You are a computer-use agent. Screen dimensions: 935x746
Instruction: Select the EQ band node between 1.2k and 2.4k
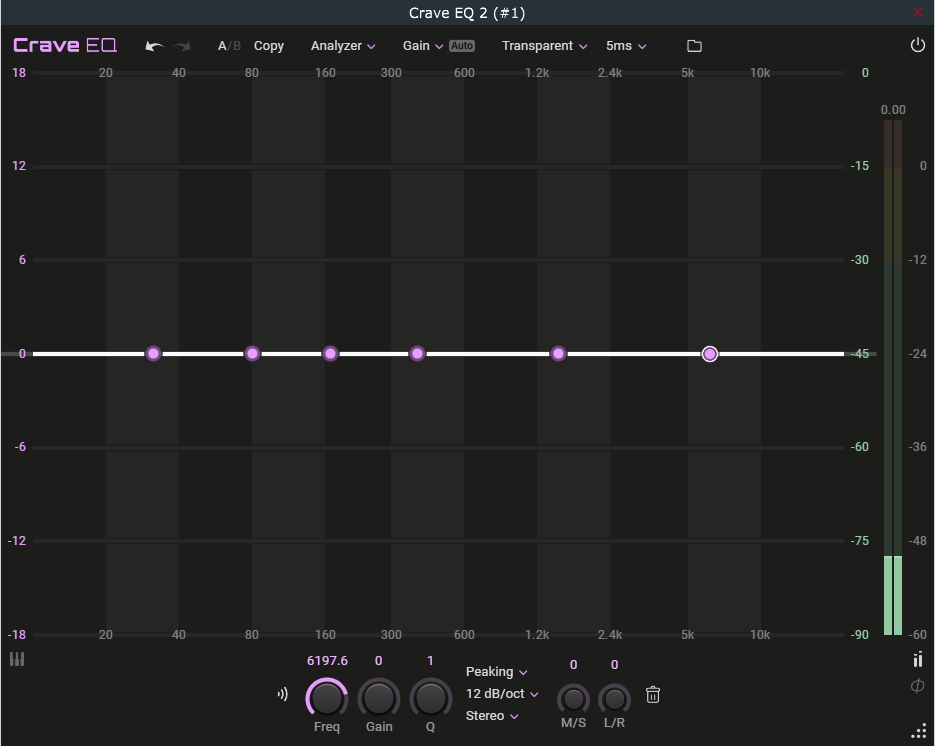point(558,354)
